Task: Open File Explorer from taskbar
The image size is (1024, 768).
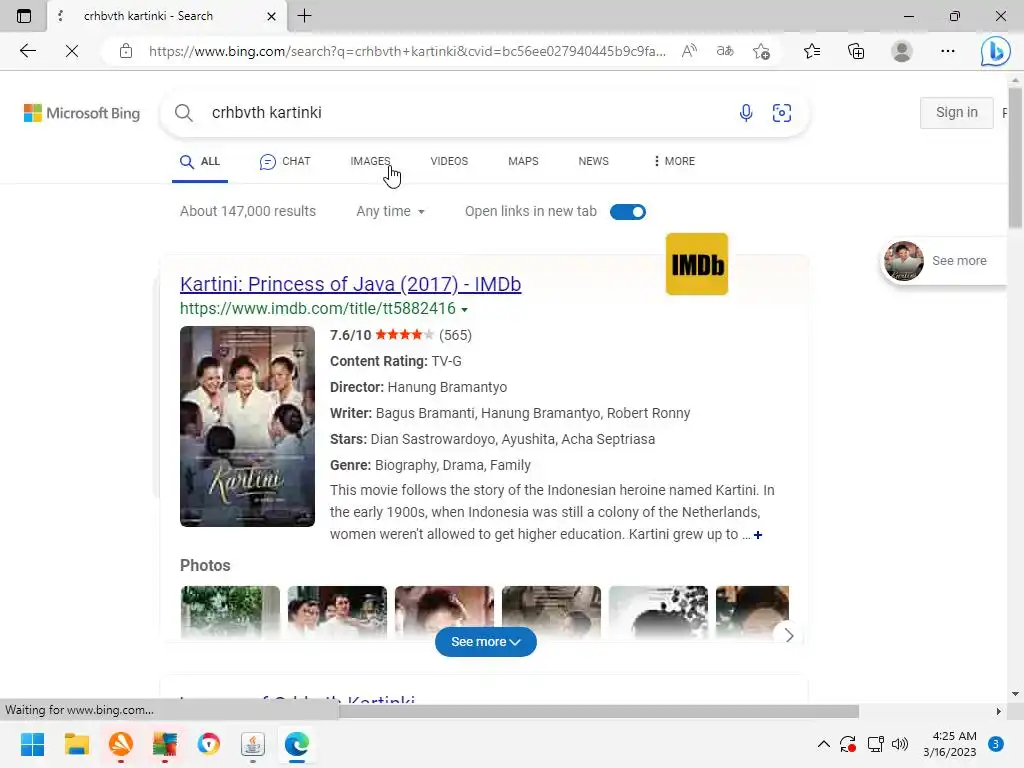Action: pyautogui.click(x=76, y=744)
